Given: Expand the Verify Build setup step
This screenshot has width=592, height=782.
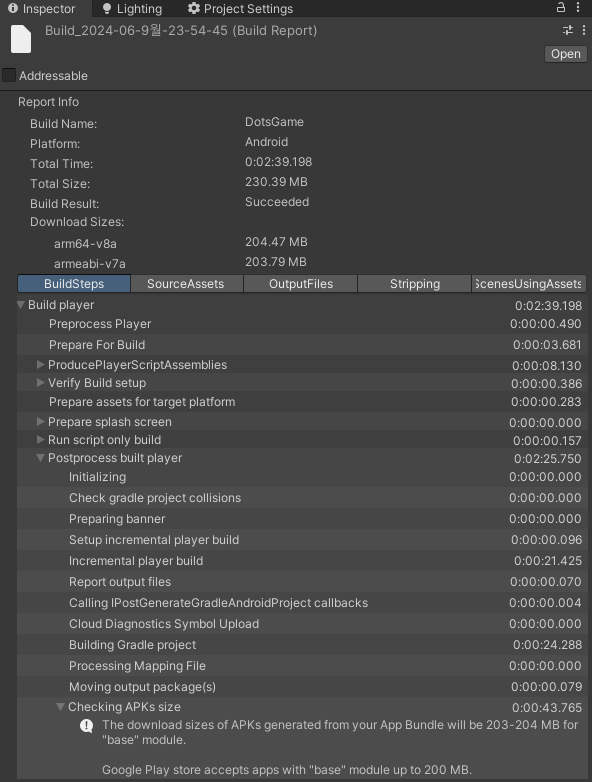Looking at the screenshot, I should point(41,383).
